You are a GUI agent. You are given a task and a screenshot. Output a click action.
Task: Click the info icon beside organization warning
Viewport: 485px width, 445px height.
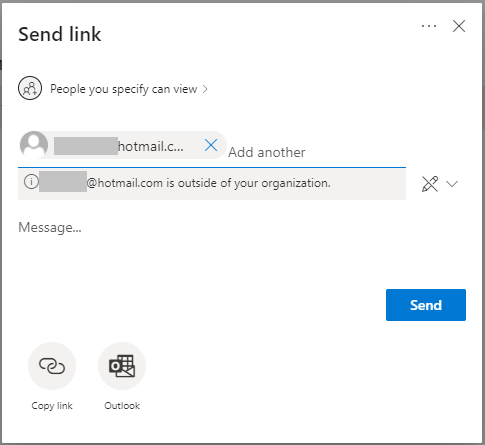(31, 182)
